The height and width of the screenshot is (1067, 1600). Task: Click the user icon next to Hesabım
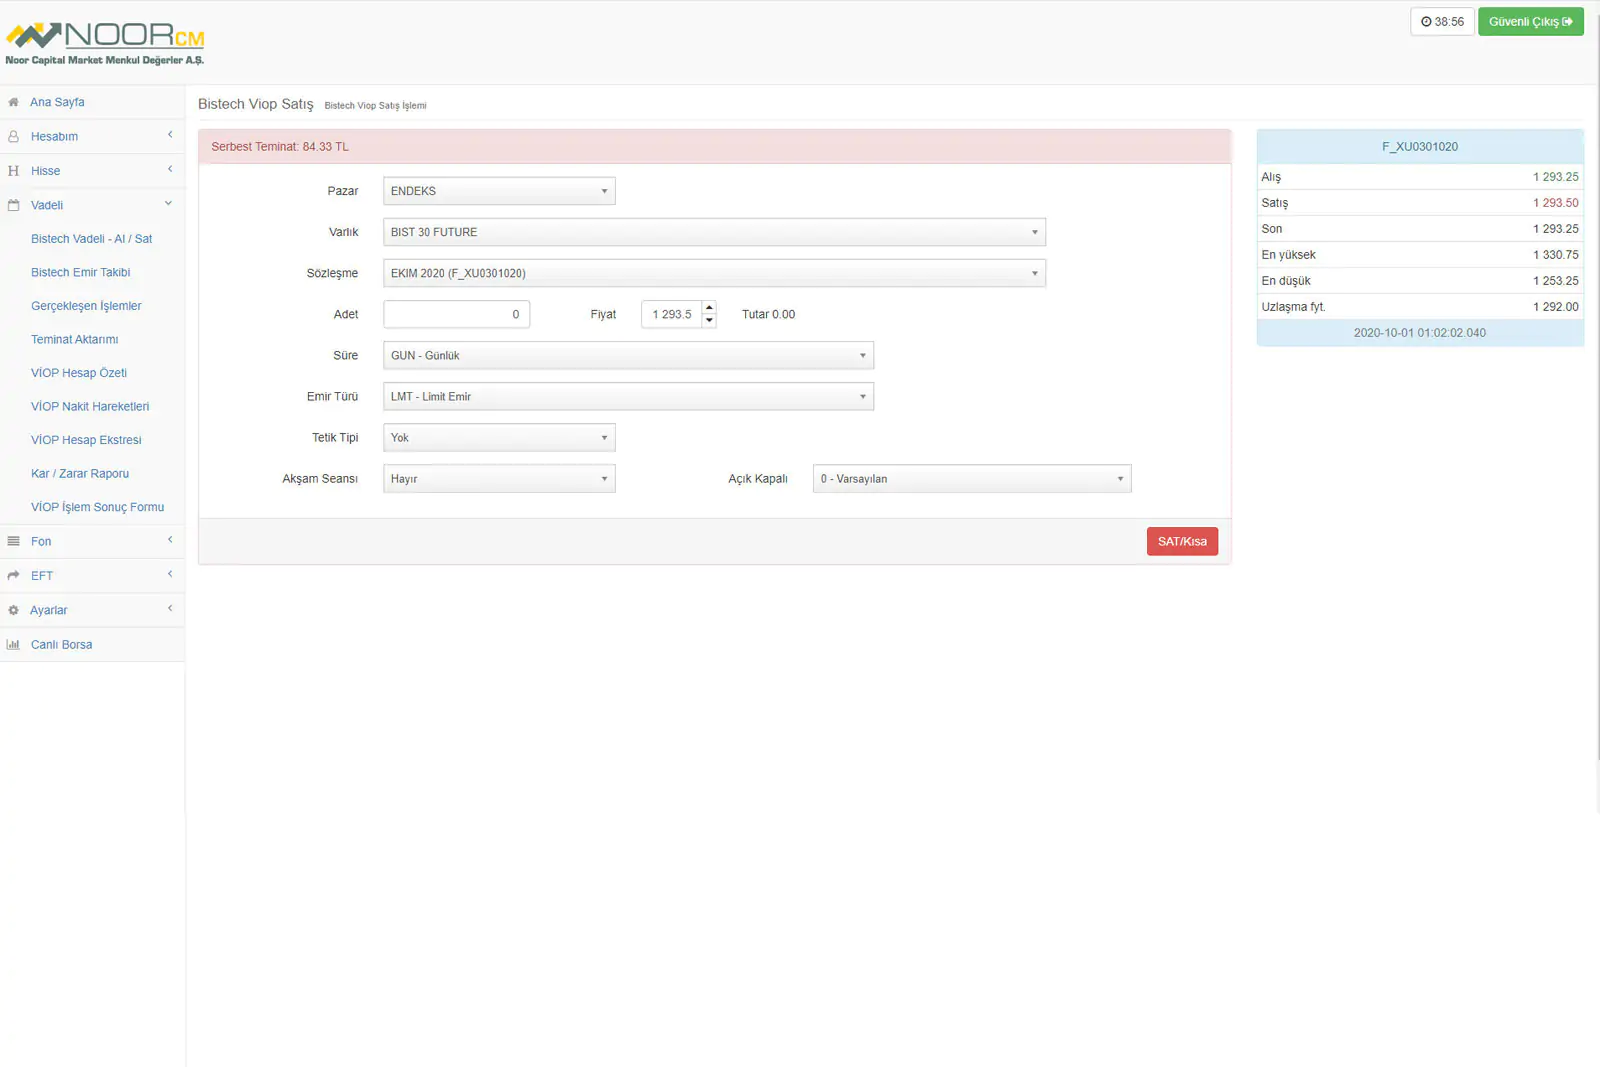(13, 136)
